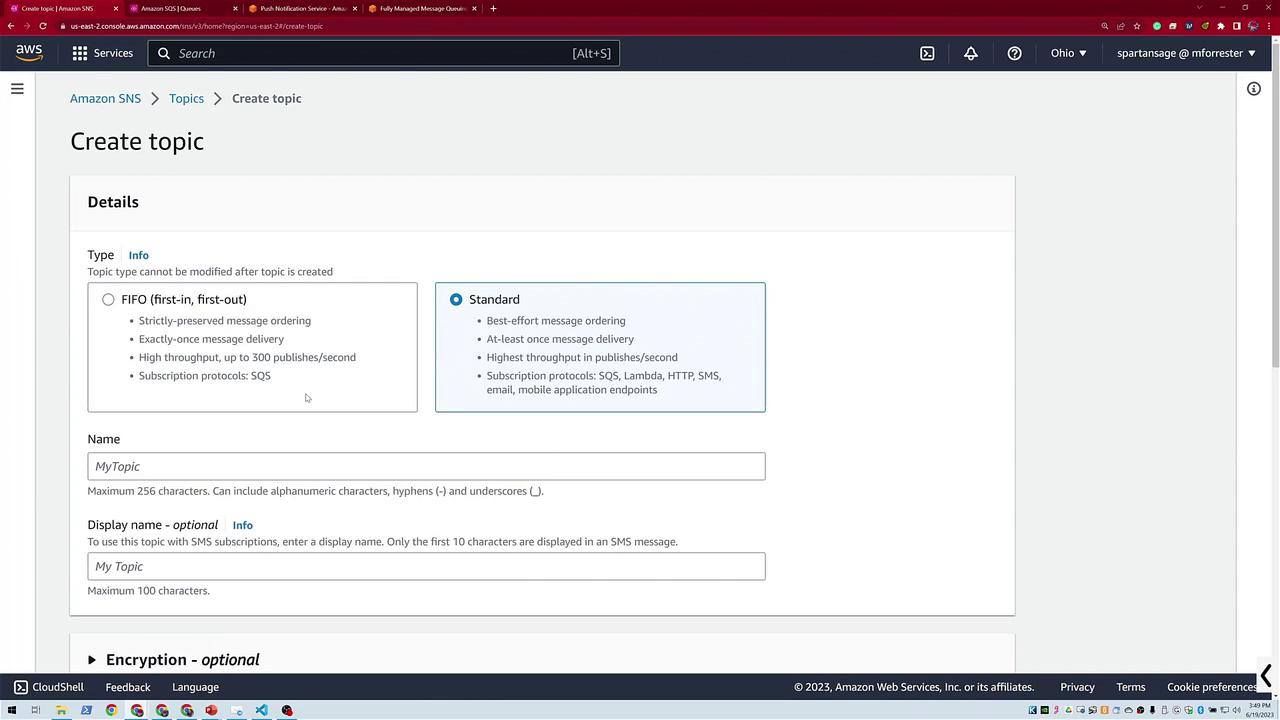
Task: Open Chrome three-dot menu
Action: pos(1269,26)
